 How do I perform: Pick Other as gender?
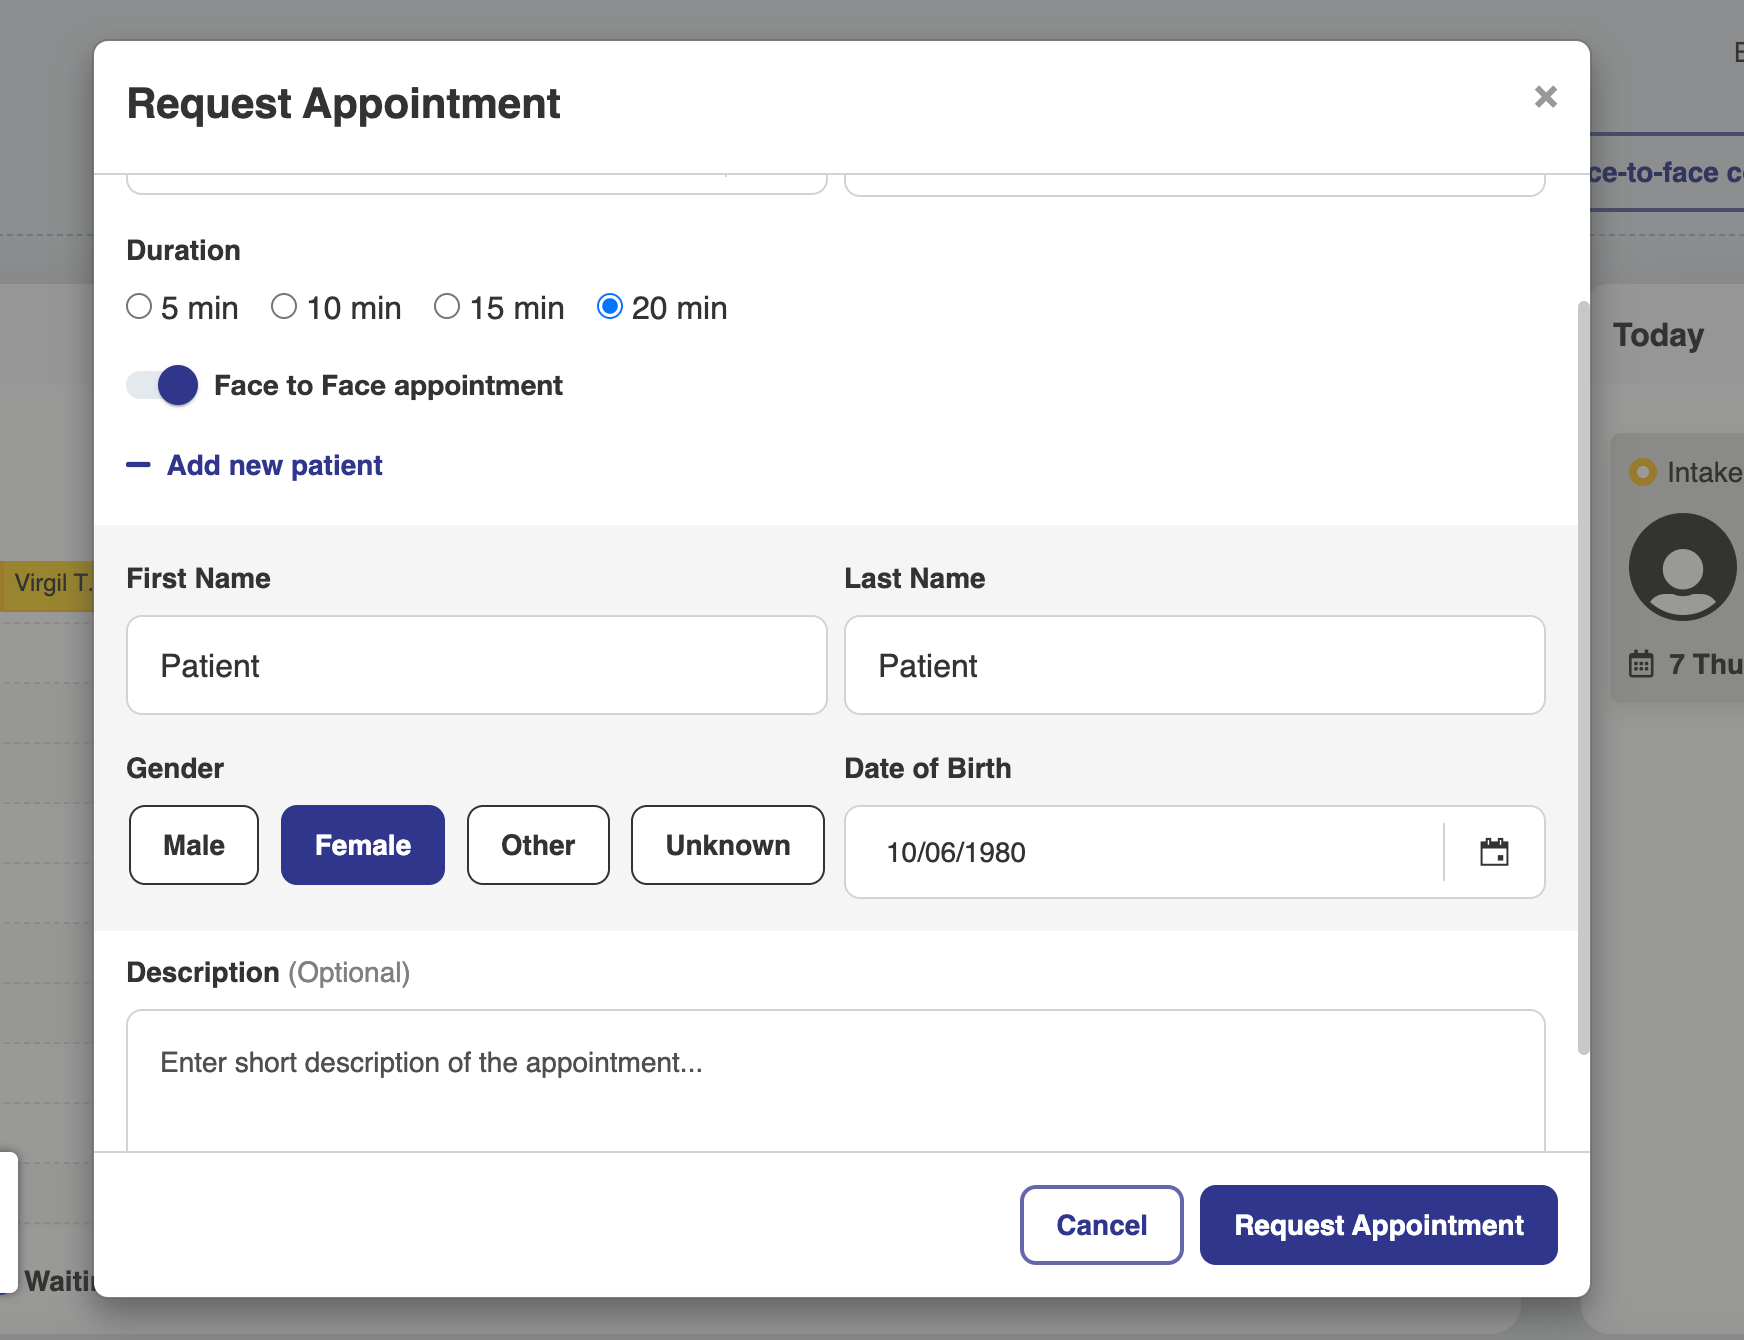pyautogui.click(x=538, y=845)
